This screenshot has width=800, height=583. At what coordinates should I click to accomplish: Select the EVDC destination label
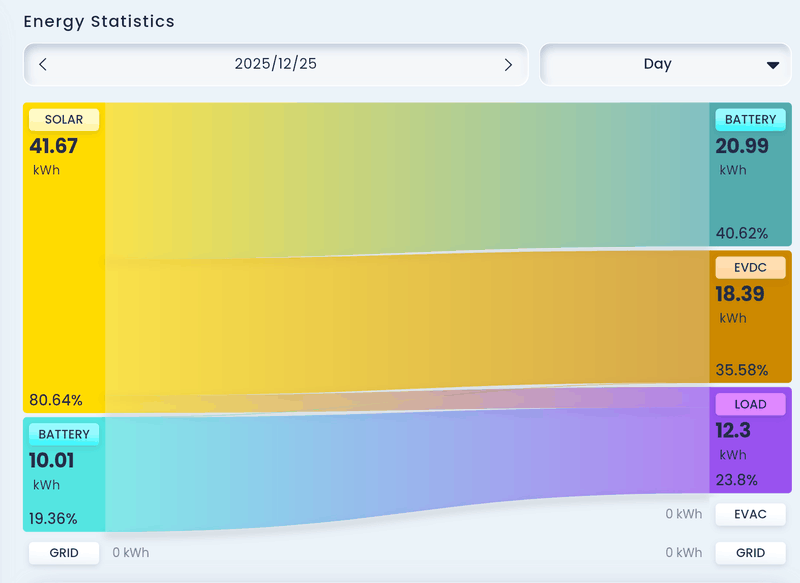tap(750, 267)
